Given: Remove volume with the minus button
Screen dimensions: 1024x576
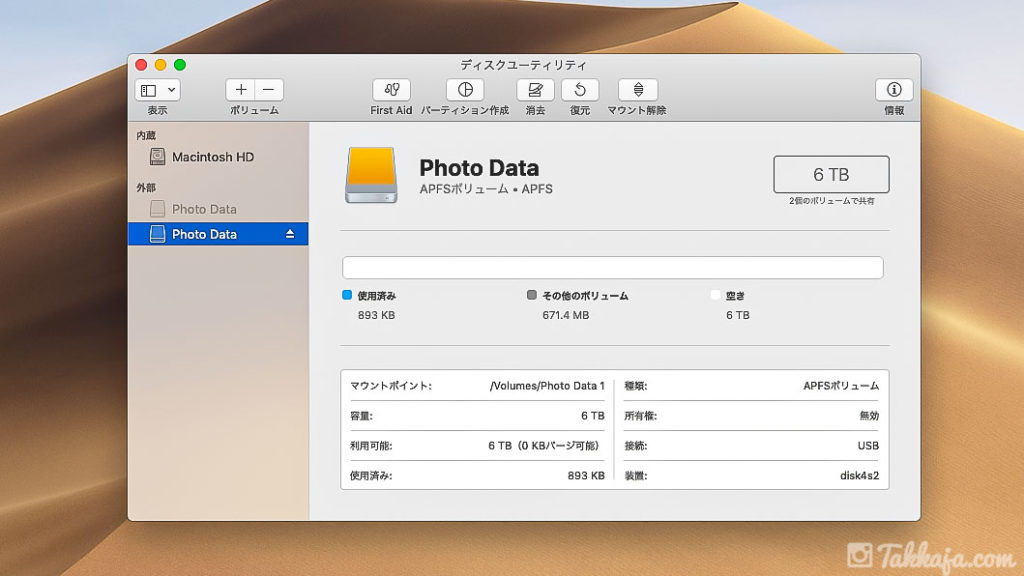Looking at the screenshot, I should coord(268,90).
